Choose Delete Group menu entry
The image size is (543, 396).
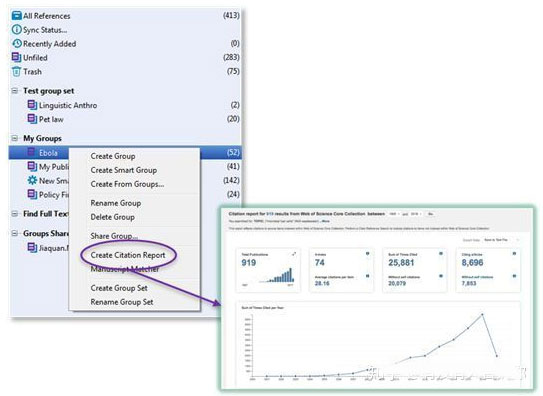coord(113,217)
